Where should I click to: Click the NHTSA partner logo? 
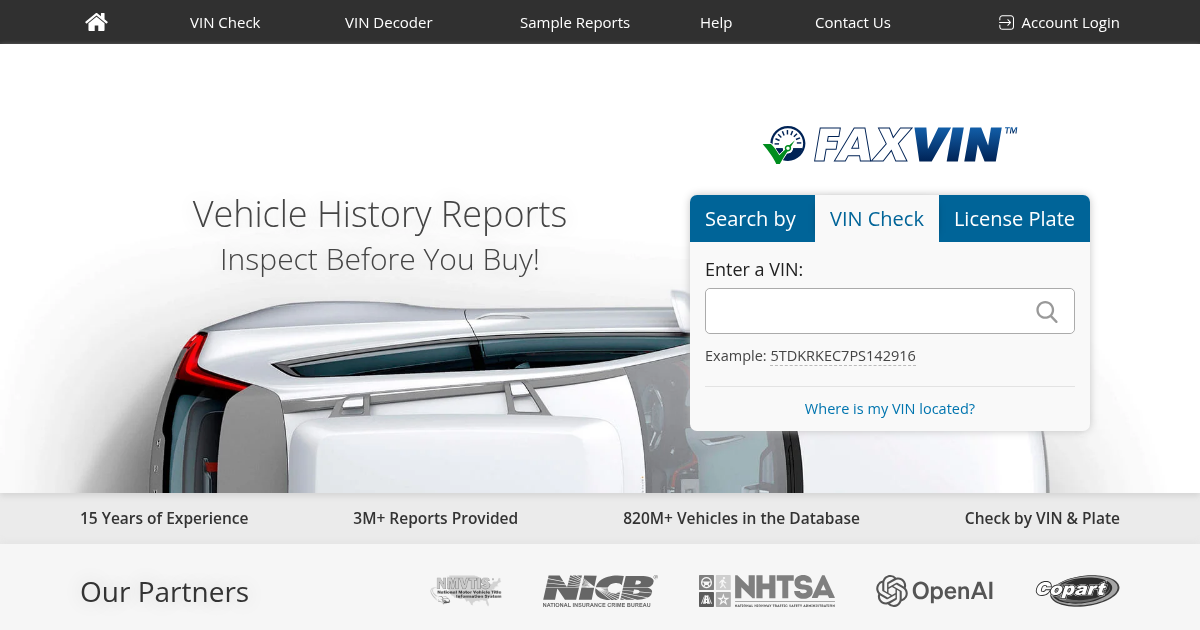pos(767,590)
